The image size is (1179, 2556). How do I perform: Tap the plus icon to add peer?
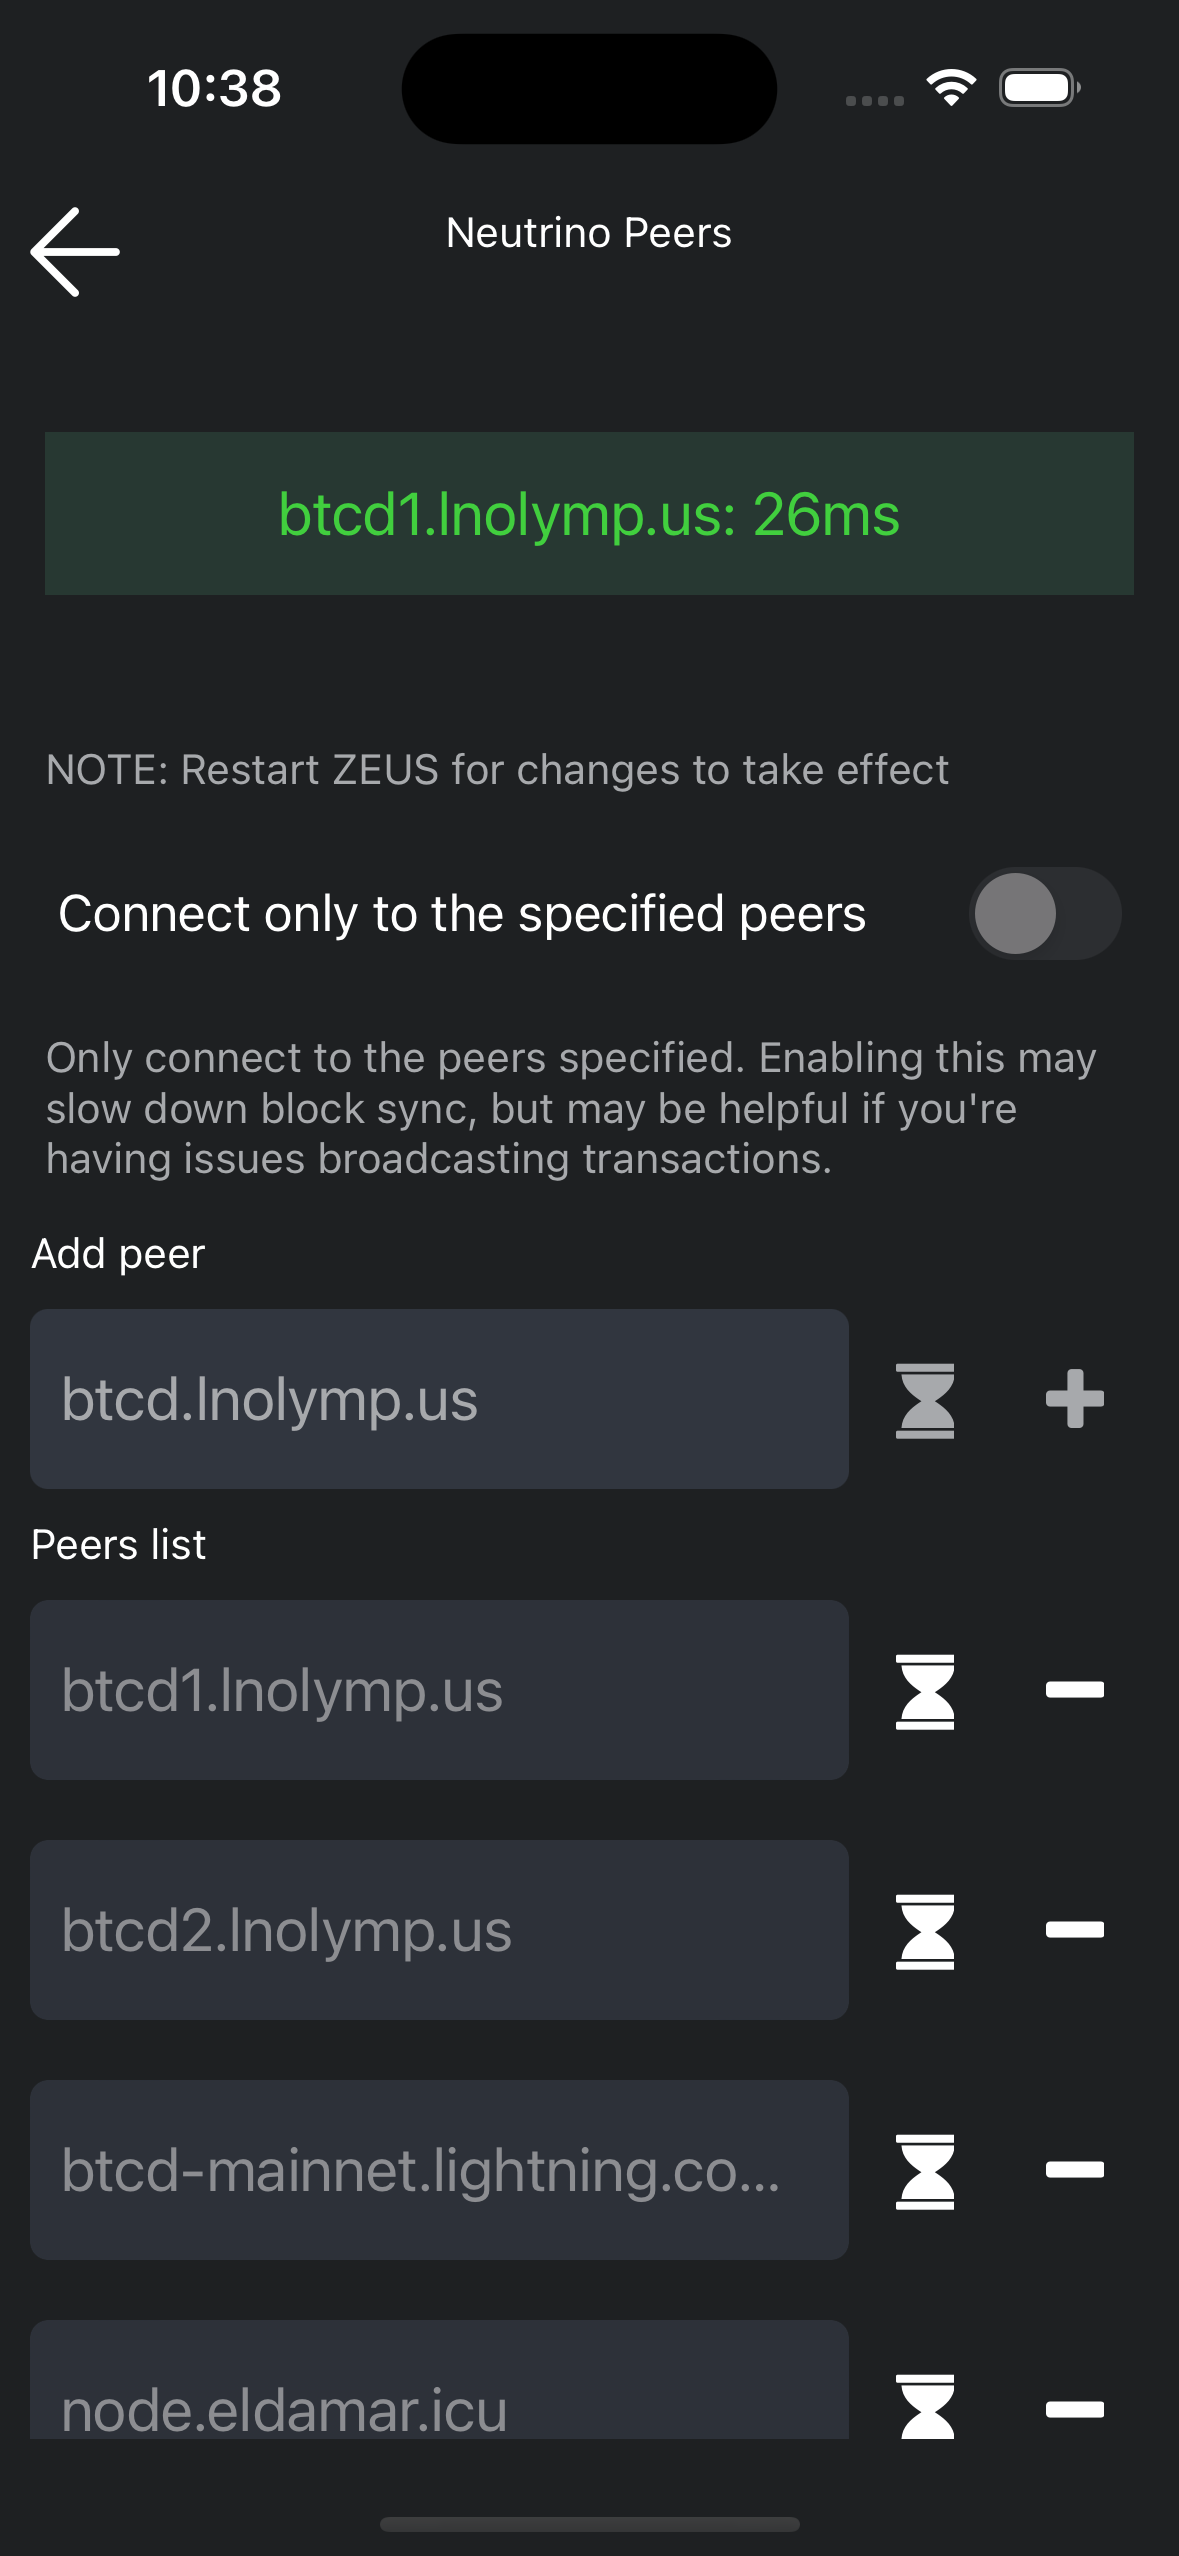point(1075,1398)
